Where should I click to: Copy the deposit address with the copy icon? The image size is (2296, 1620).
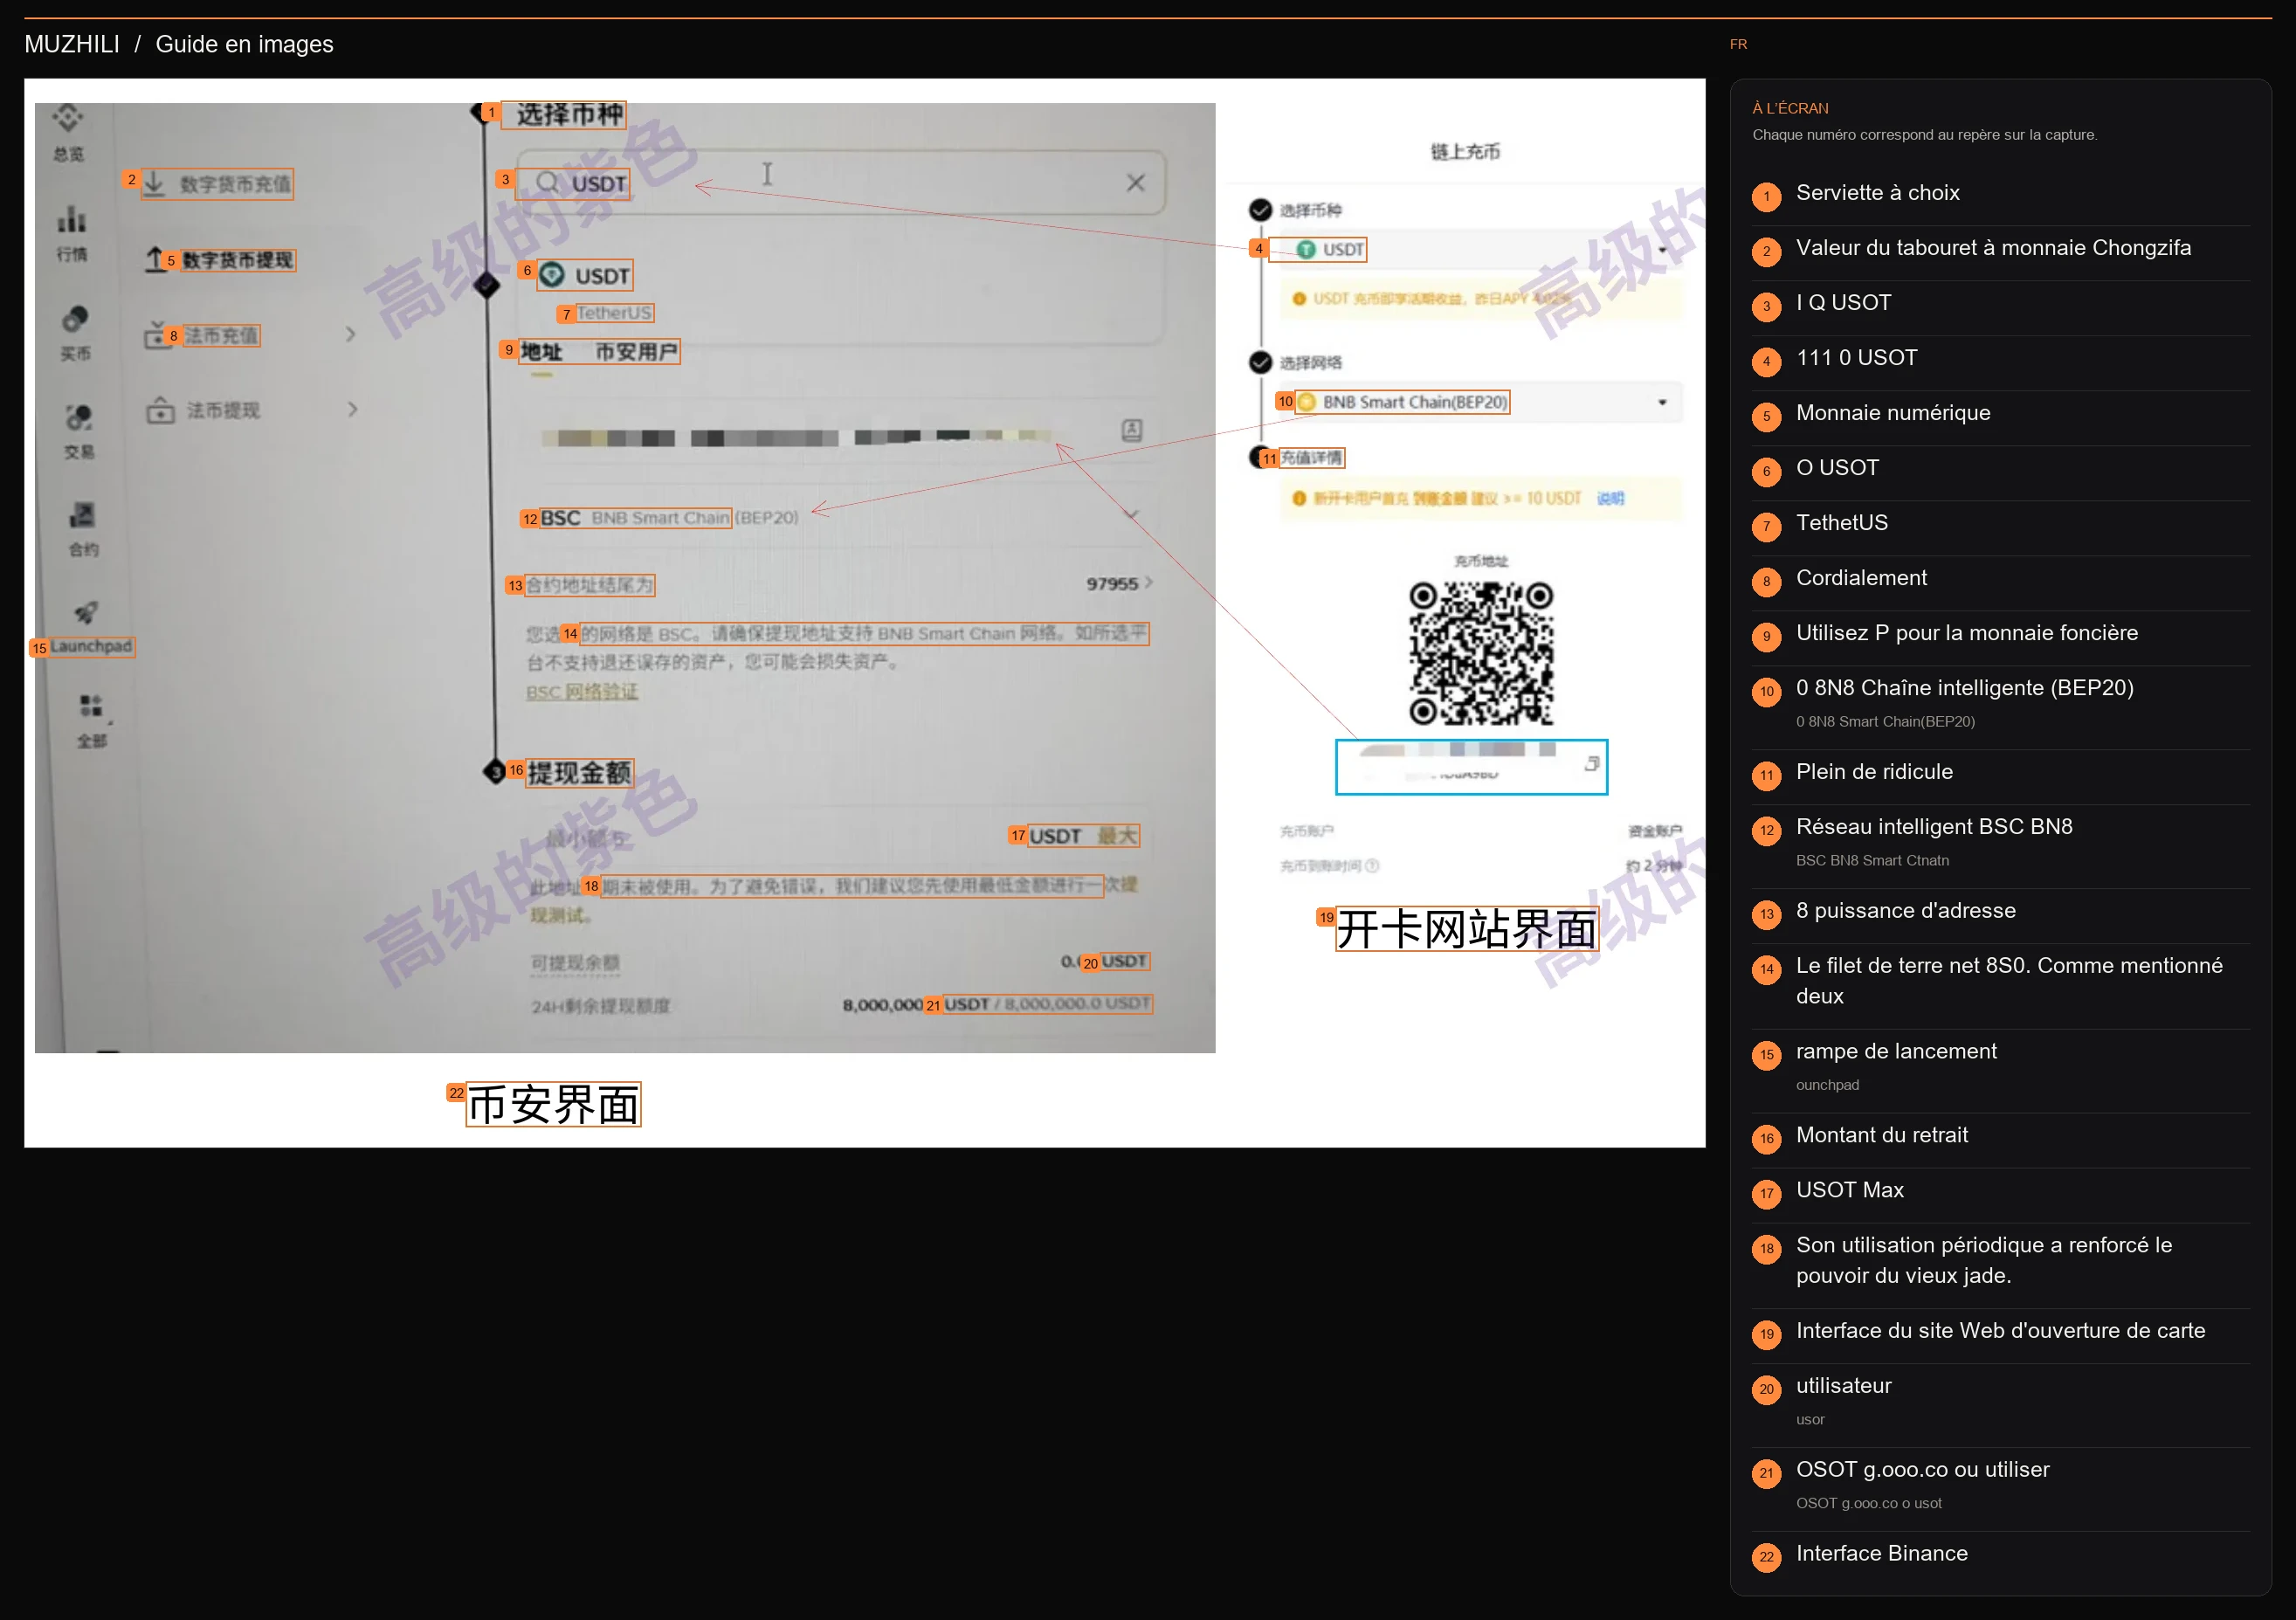click(x=1591, y=764)
